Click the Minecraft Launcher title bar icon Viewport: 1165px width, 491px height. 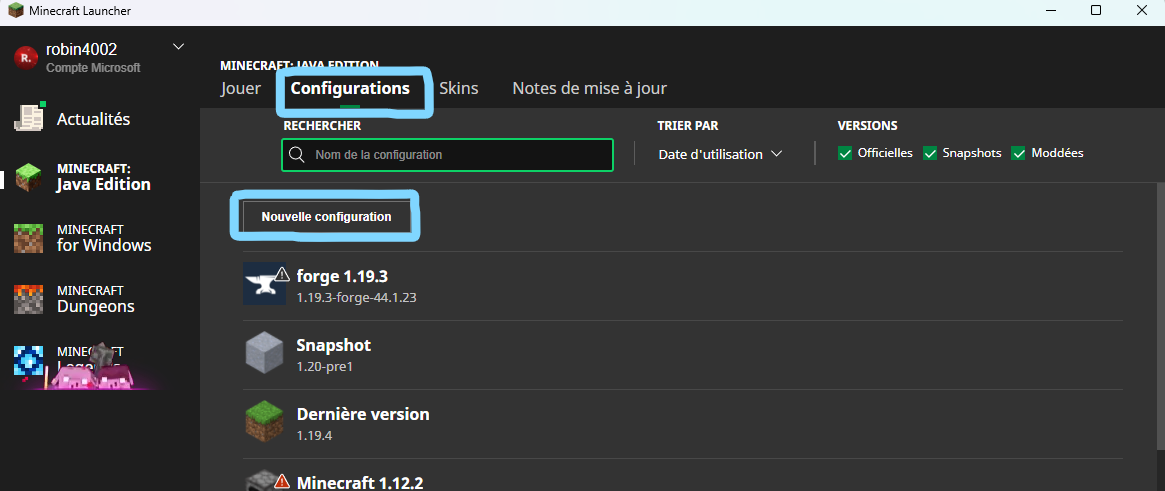[15, 10]
